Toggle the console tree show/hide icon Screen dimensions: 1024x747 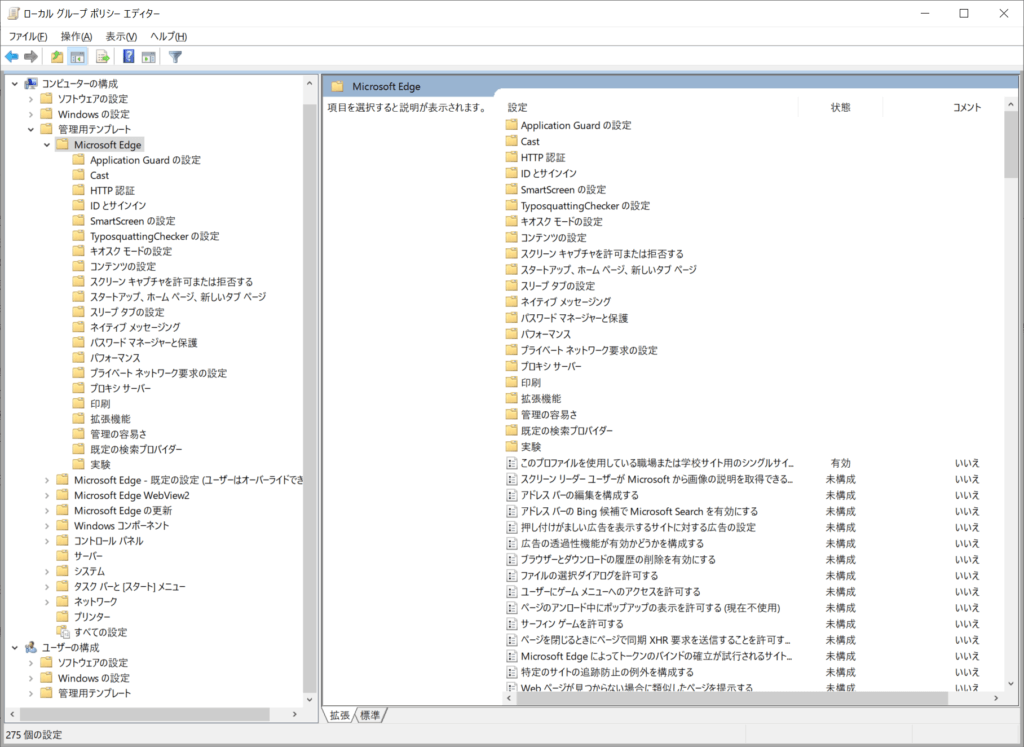click(x=78, y=57)
